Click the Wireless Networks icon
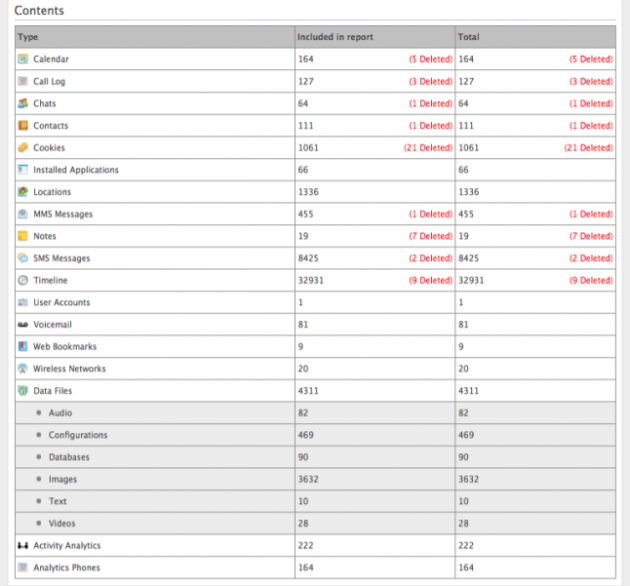630x586 pixels. pyautogui.click(x=23, y=369)
